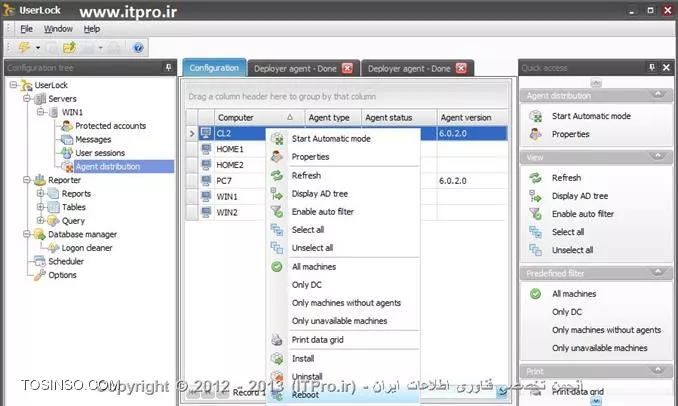This screenshot has width=678, height=406.
Task: Choose Enable auto filter in context menu
Action: pos(343,212)
